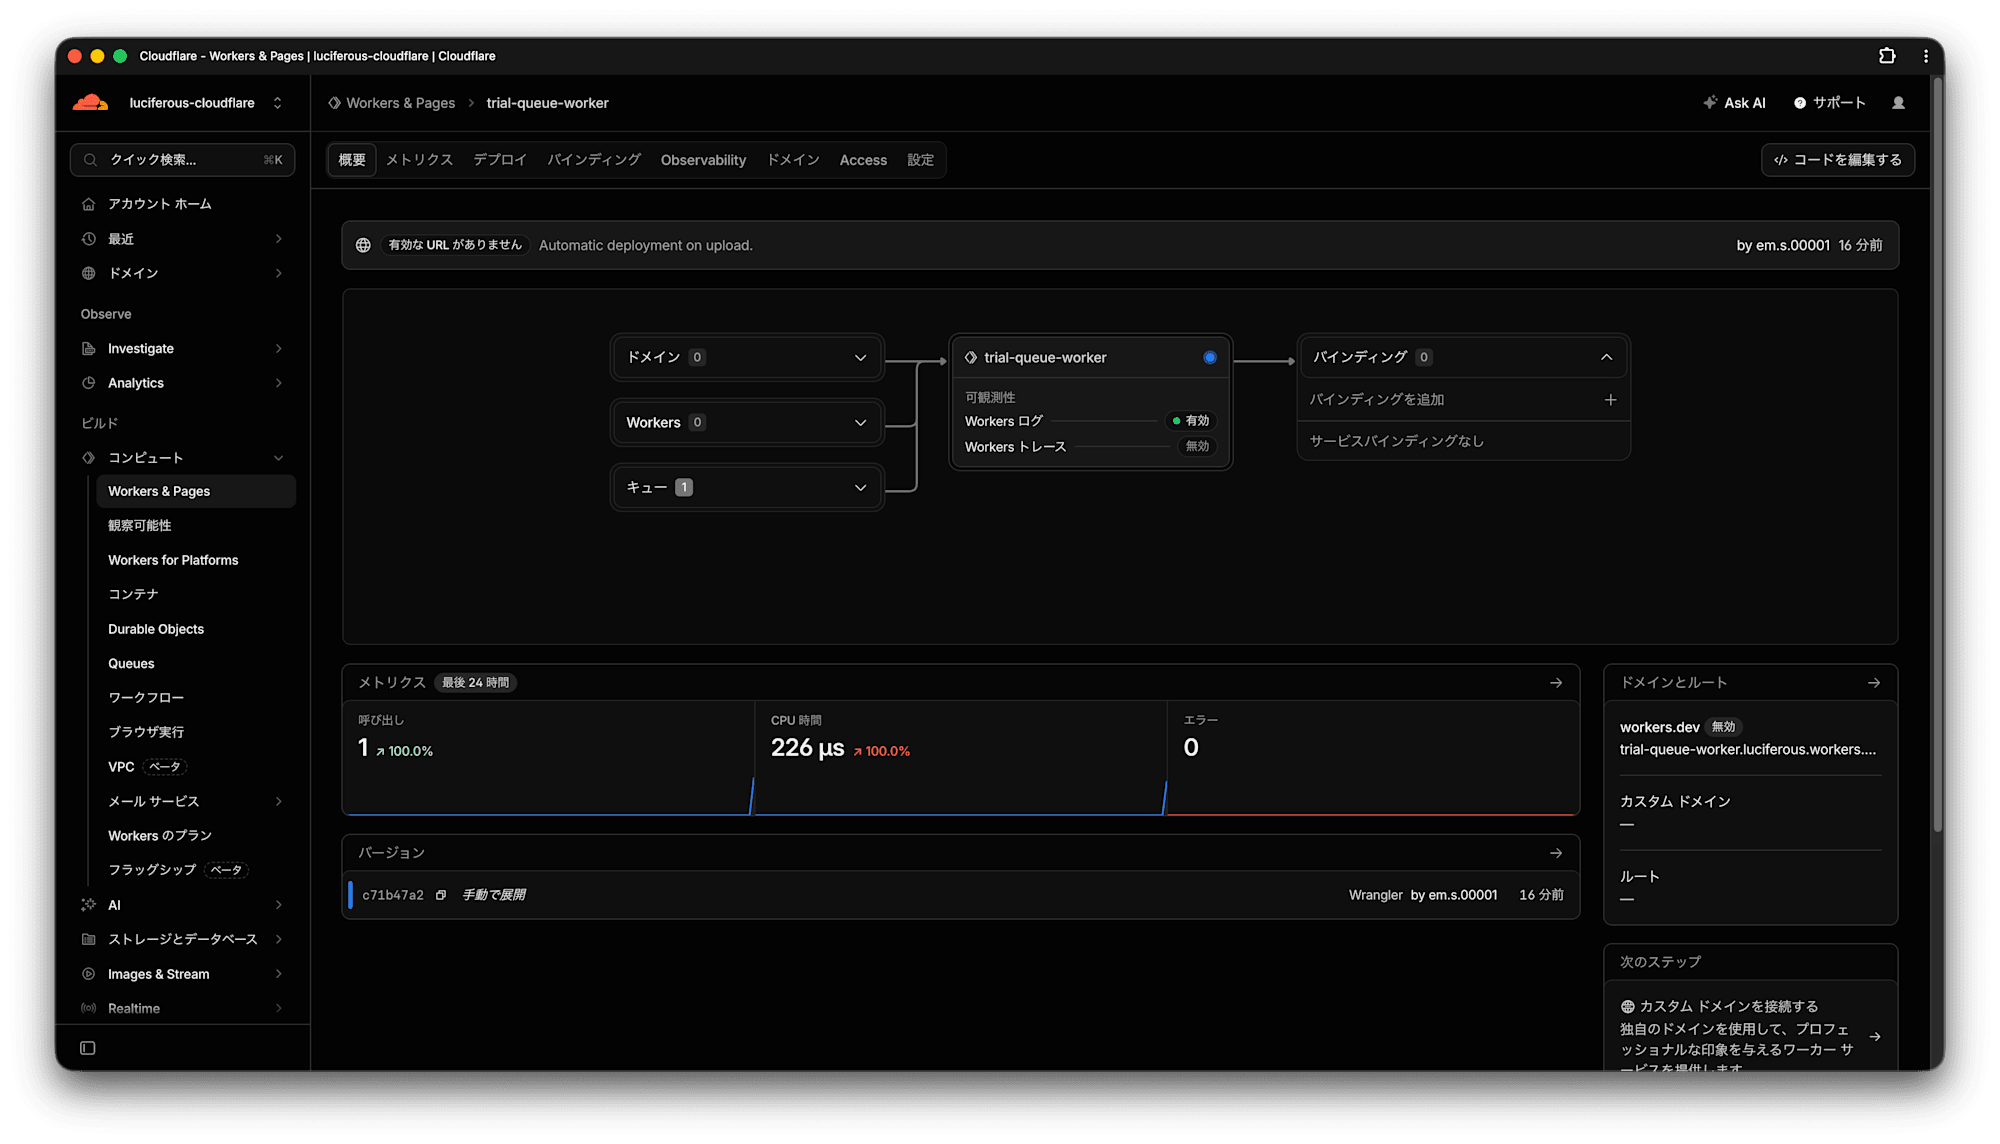This screenshot has height=1144, width=2000.
Task: Click the trial-queue-worker.luciferous.workers domain text
Action: 1748,750
